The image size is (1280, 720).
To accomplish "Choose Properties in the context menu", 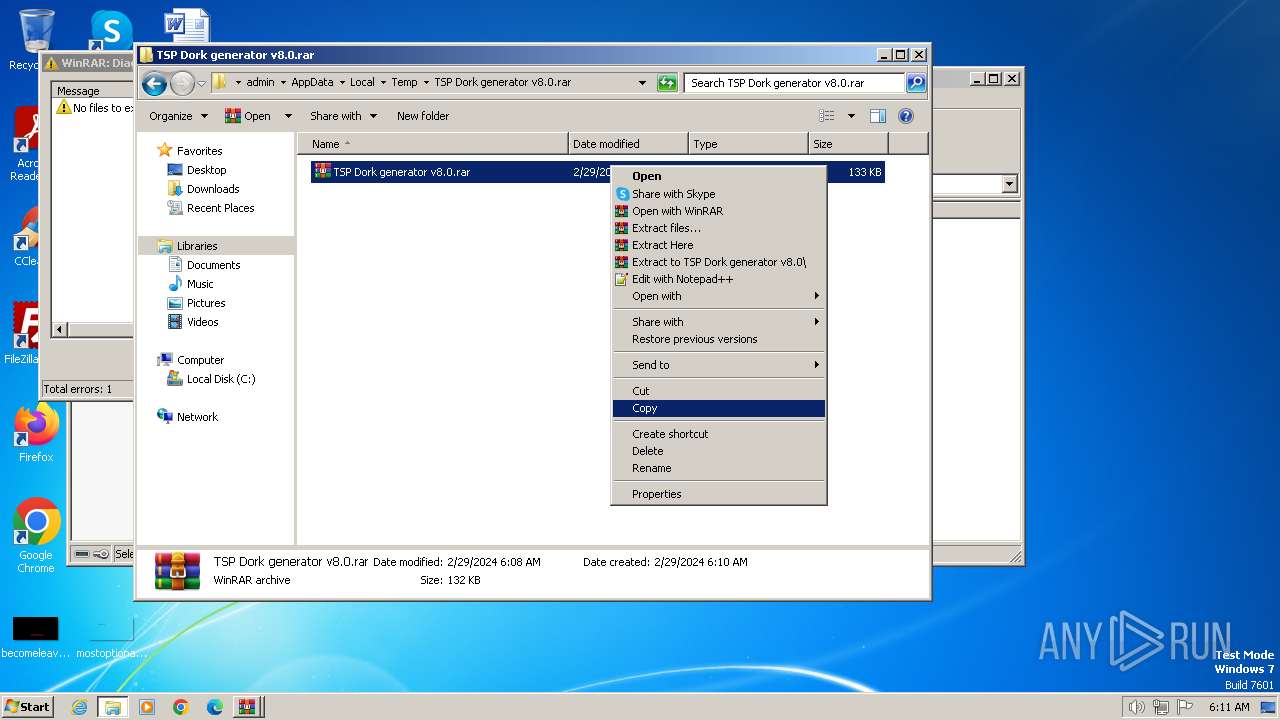I will (719, 494).
